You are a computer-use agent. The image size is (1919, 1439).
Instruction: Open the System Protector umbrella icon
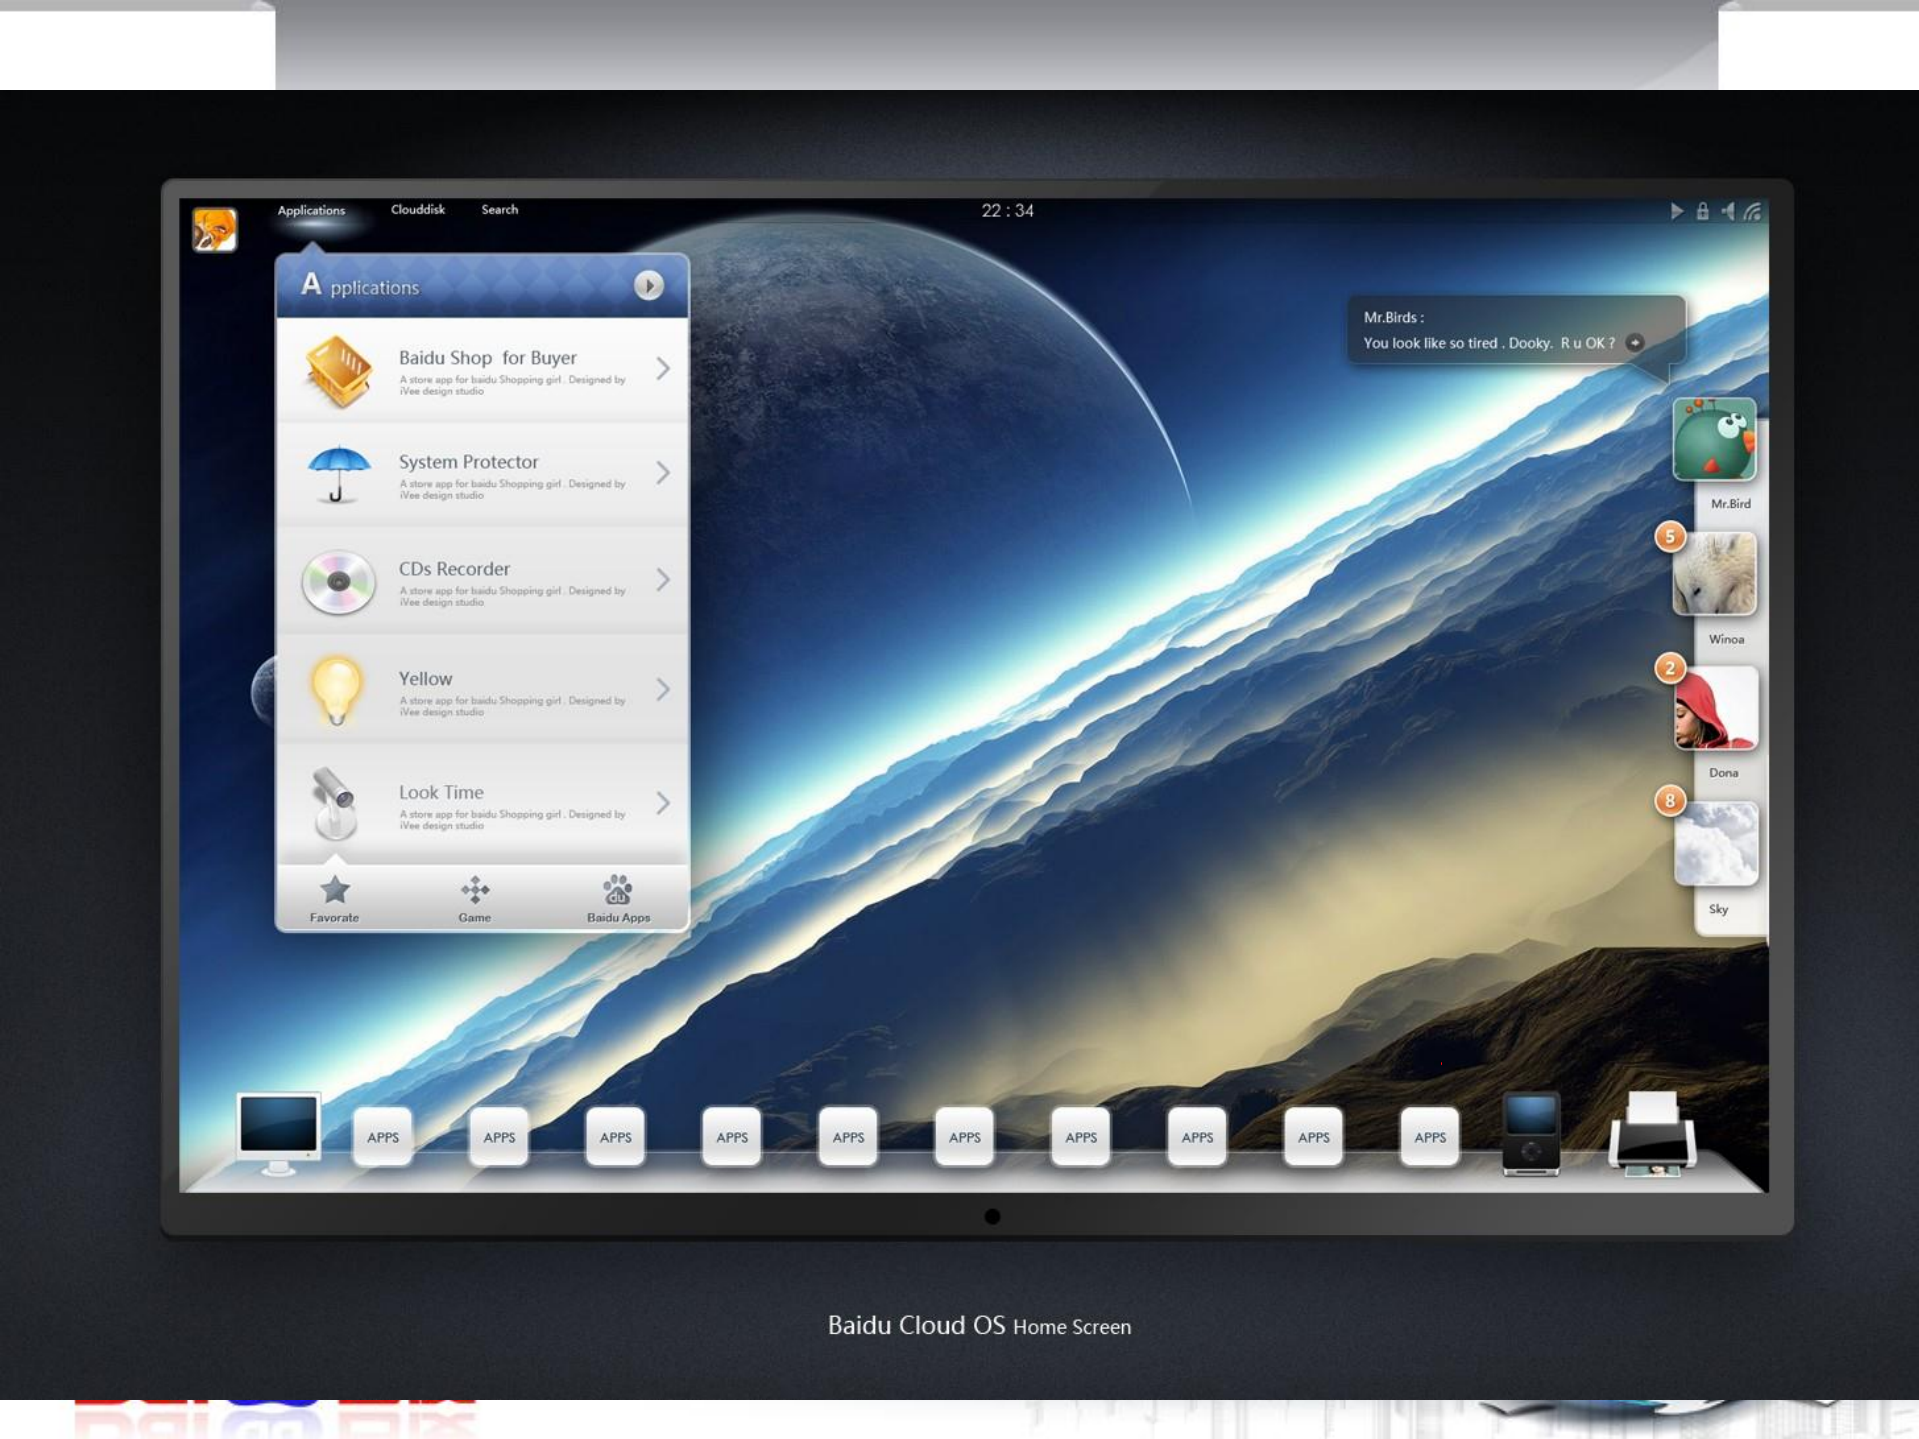[338, 473]
